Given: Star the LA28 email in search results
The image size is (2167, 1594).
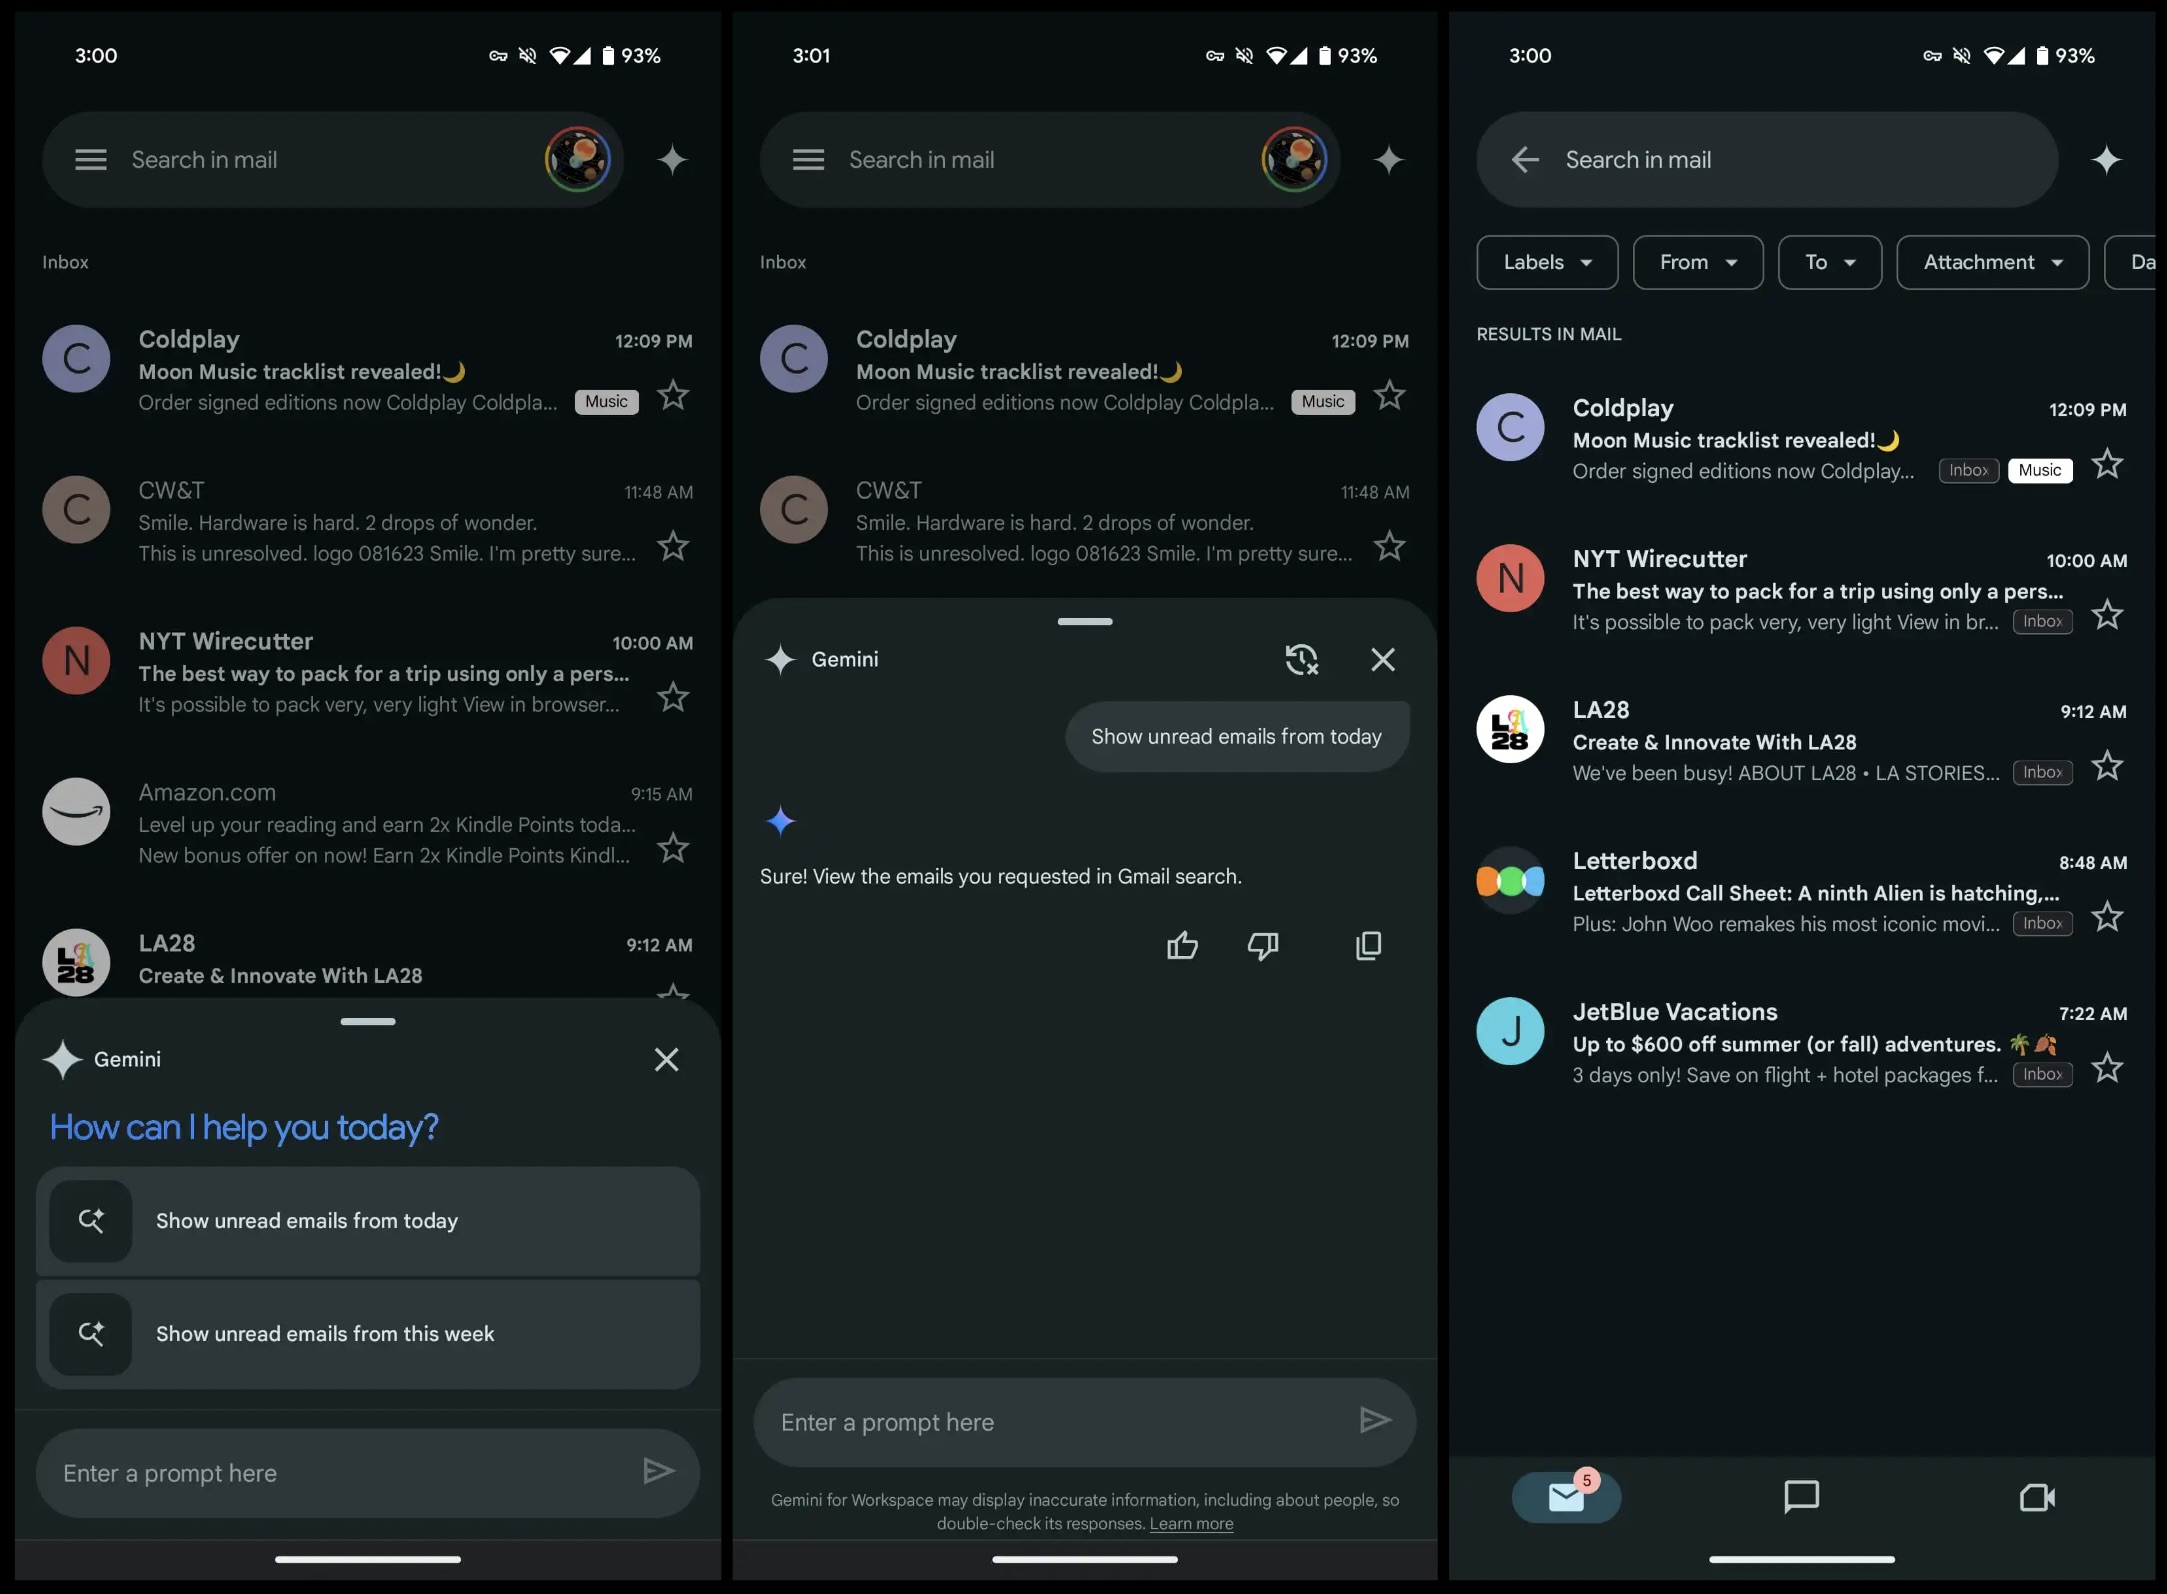Looking at the screenshot, I should (2107, 767).
